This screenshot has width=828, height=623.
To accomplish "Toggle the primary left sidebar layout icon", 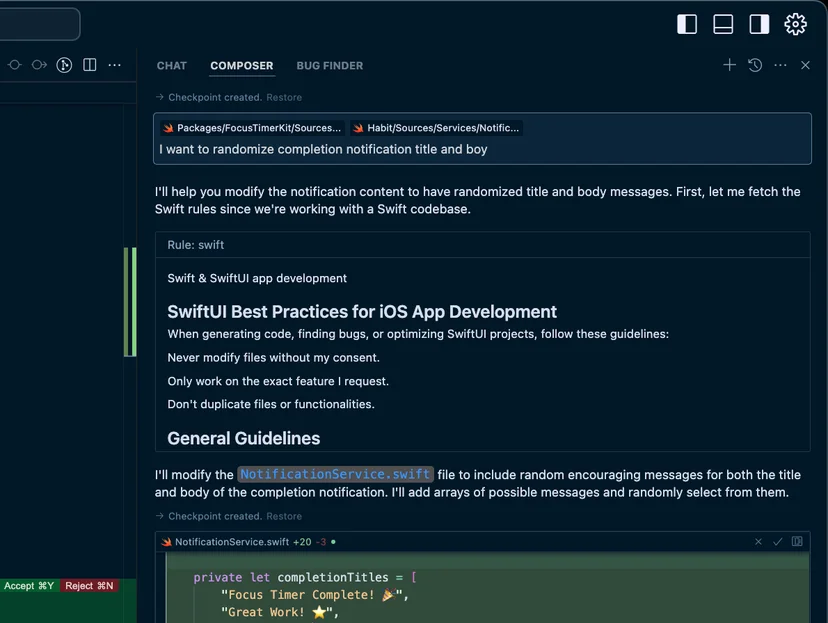I will click(687, 24).
